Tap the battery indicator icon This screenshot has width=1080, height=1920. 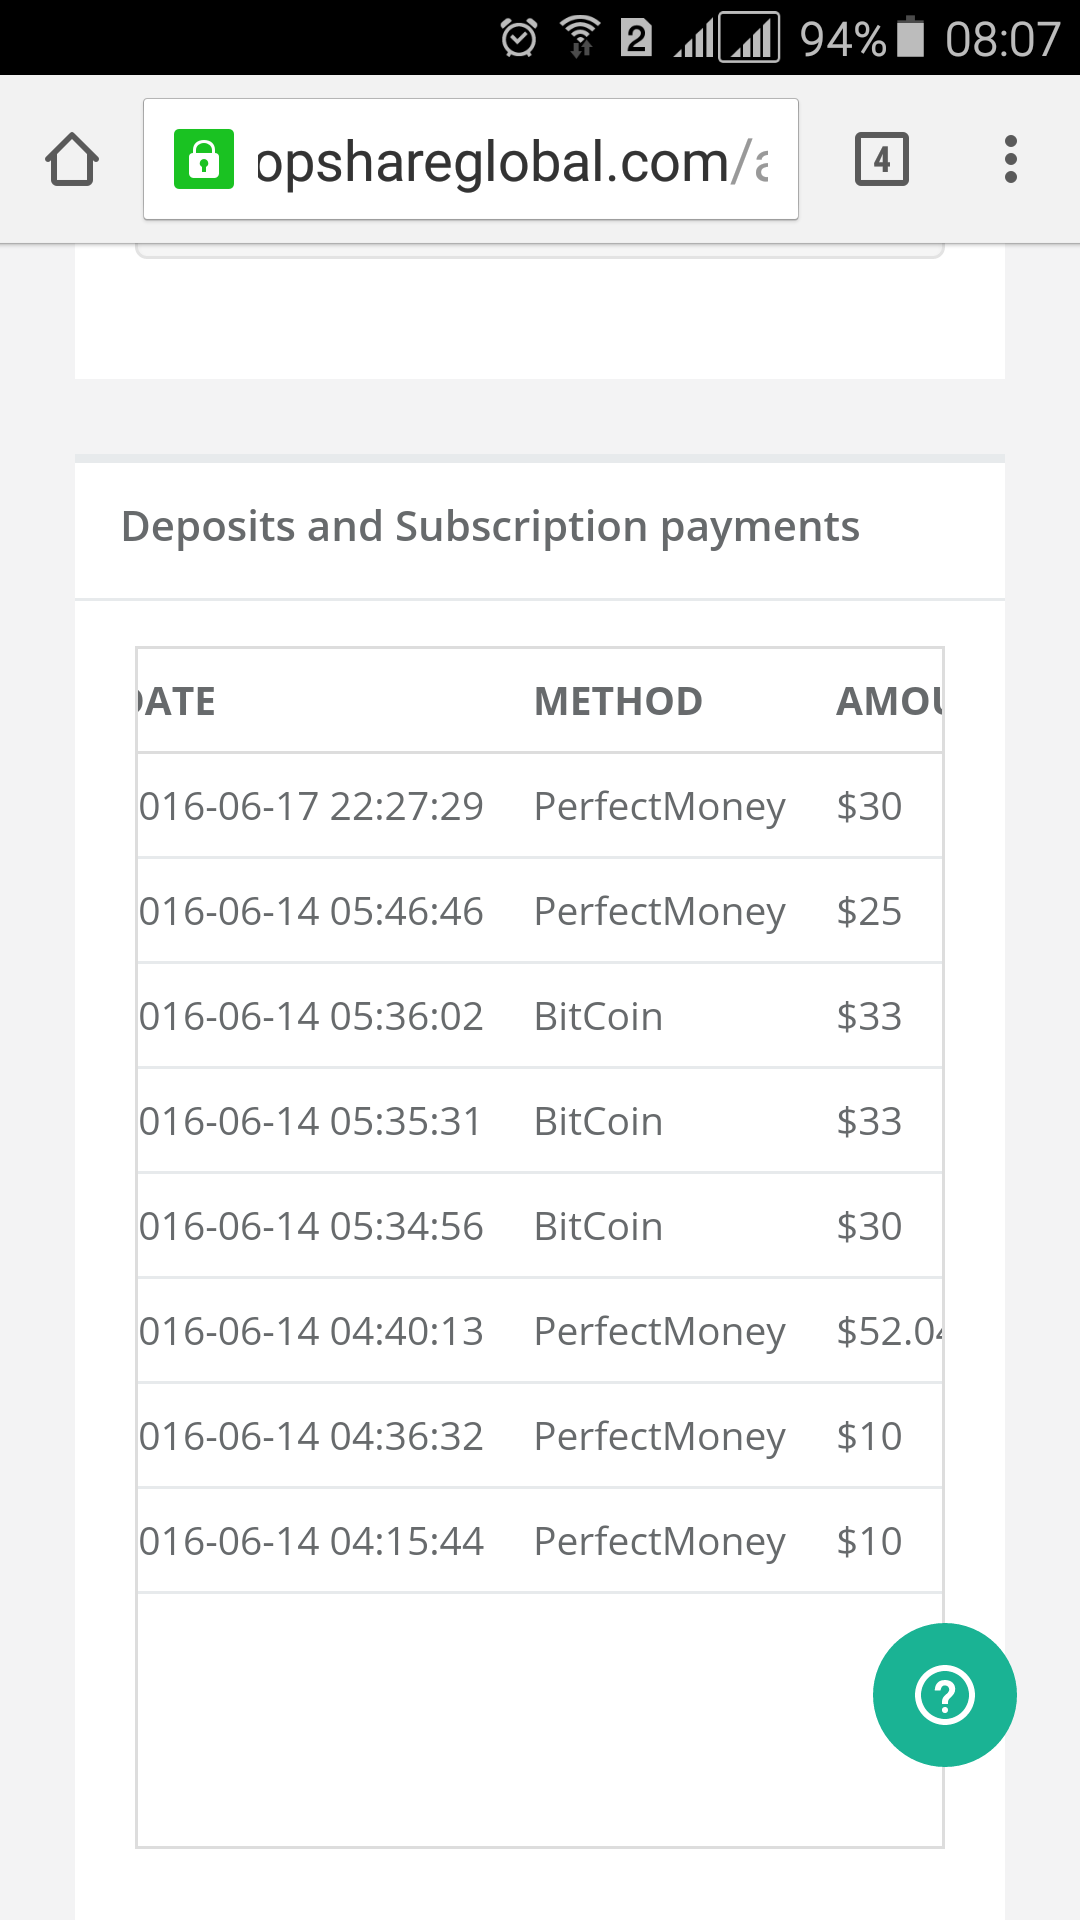911,38
